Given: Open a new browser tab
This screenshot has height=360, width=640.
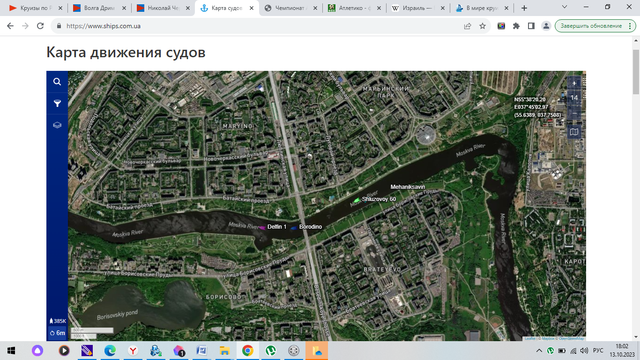Looking at the screenshot, I should tap(524, 8).
